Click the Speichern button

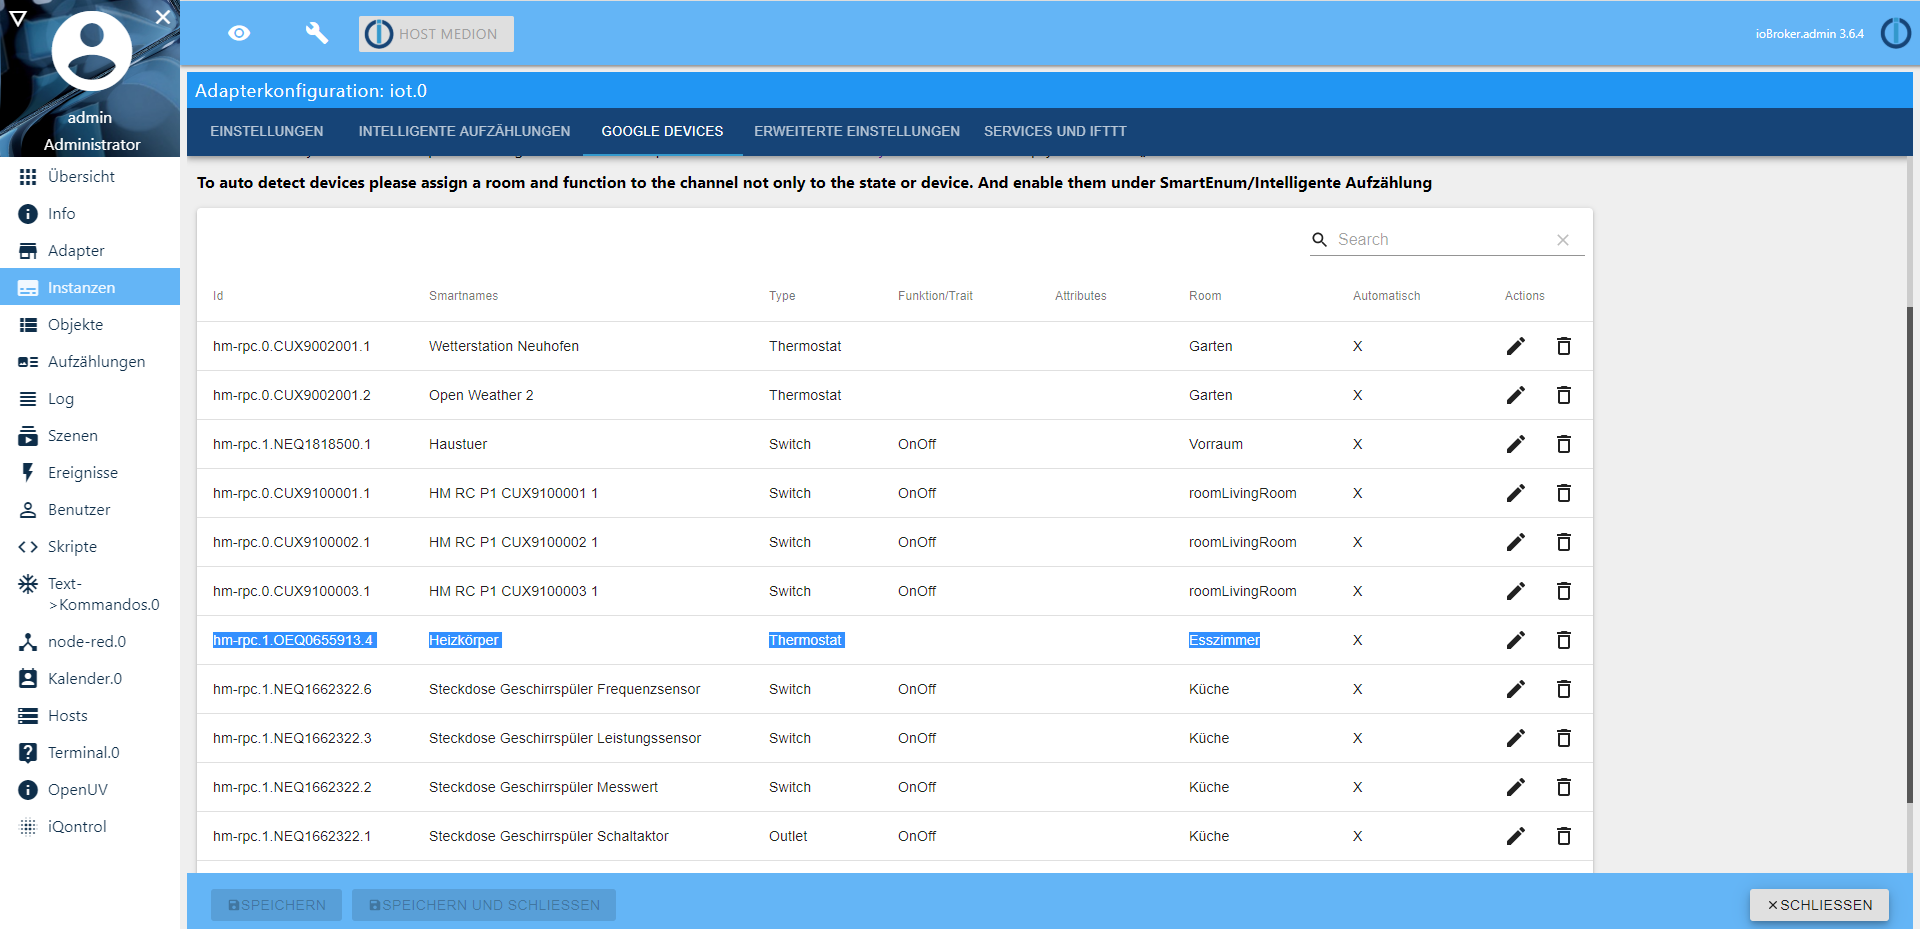coord(276,905)
